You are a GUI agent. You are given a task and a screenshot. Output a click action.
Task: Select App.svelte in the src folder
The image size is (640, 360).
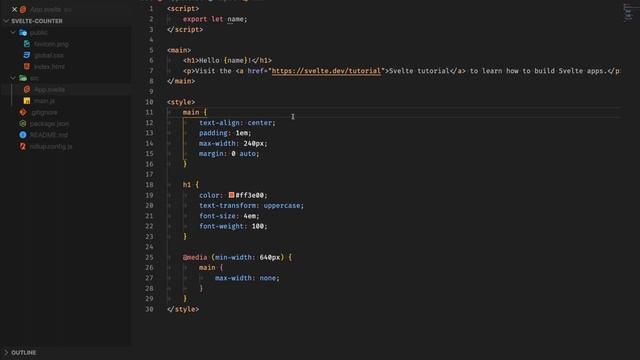49,89
